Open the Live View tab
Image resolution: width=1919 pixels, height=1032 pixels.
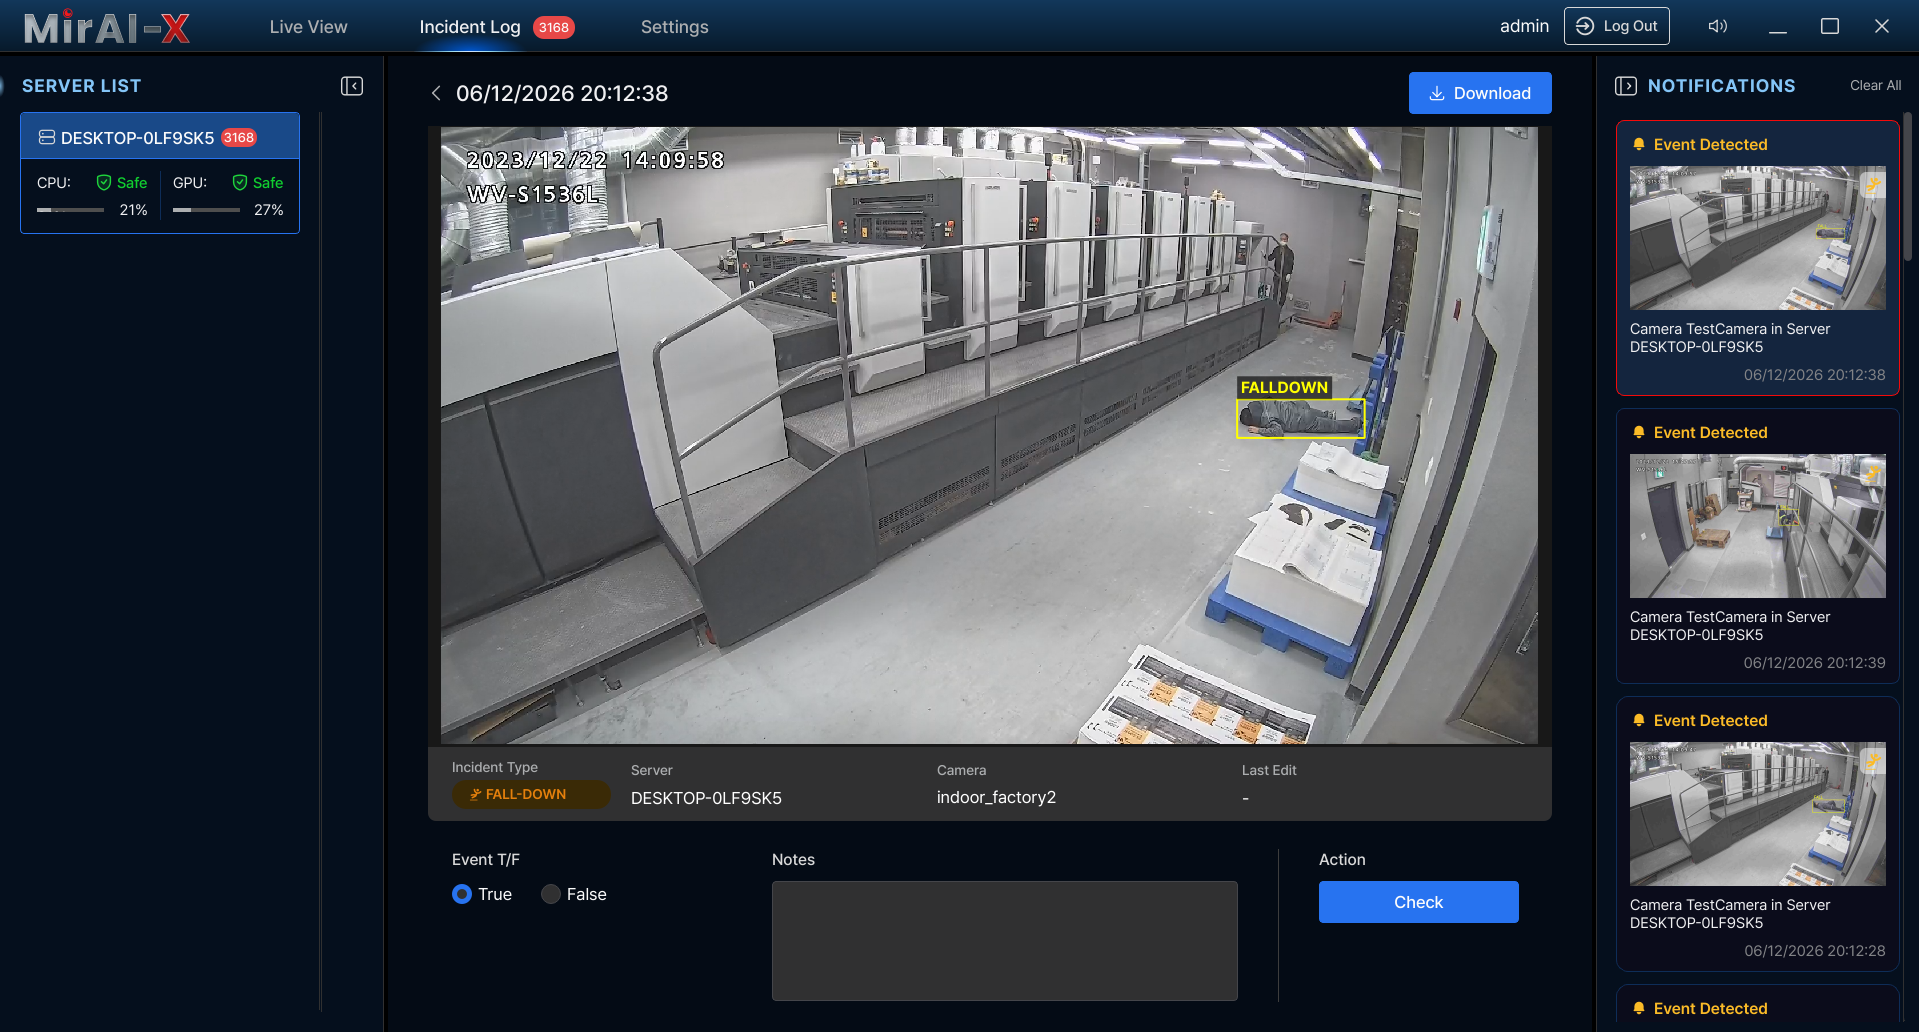coord(308,27)
